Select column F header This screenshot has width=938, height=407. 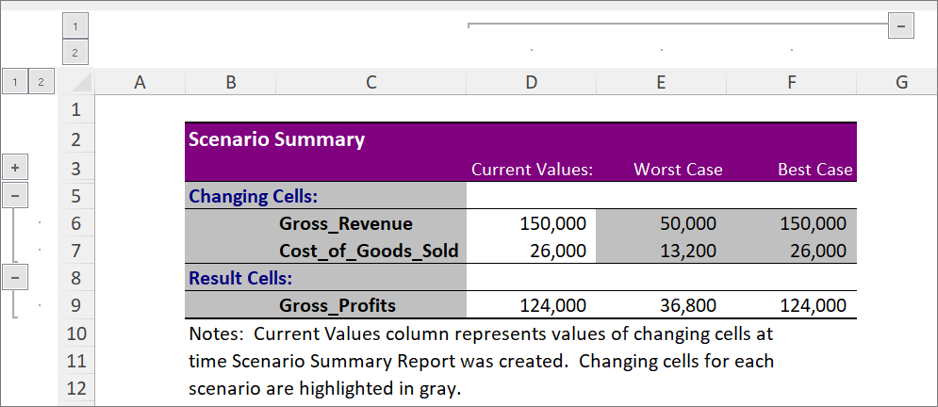point(791,82)
